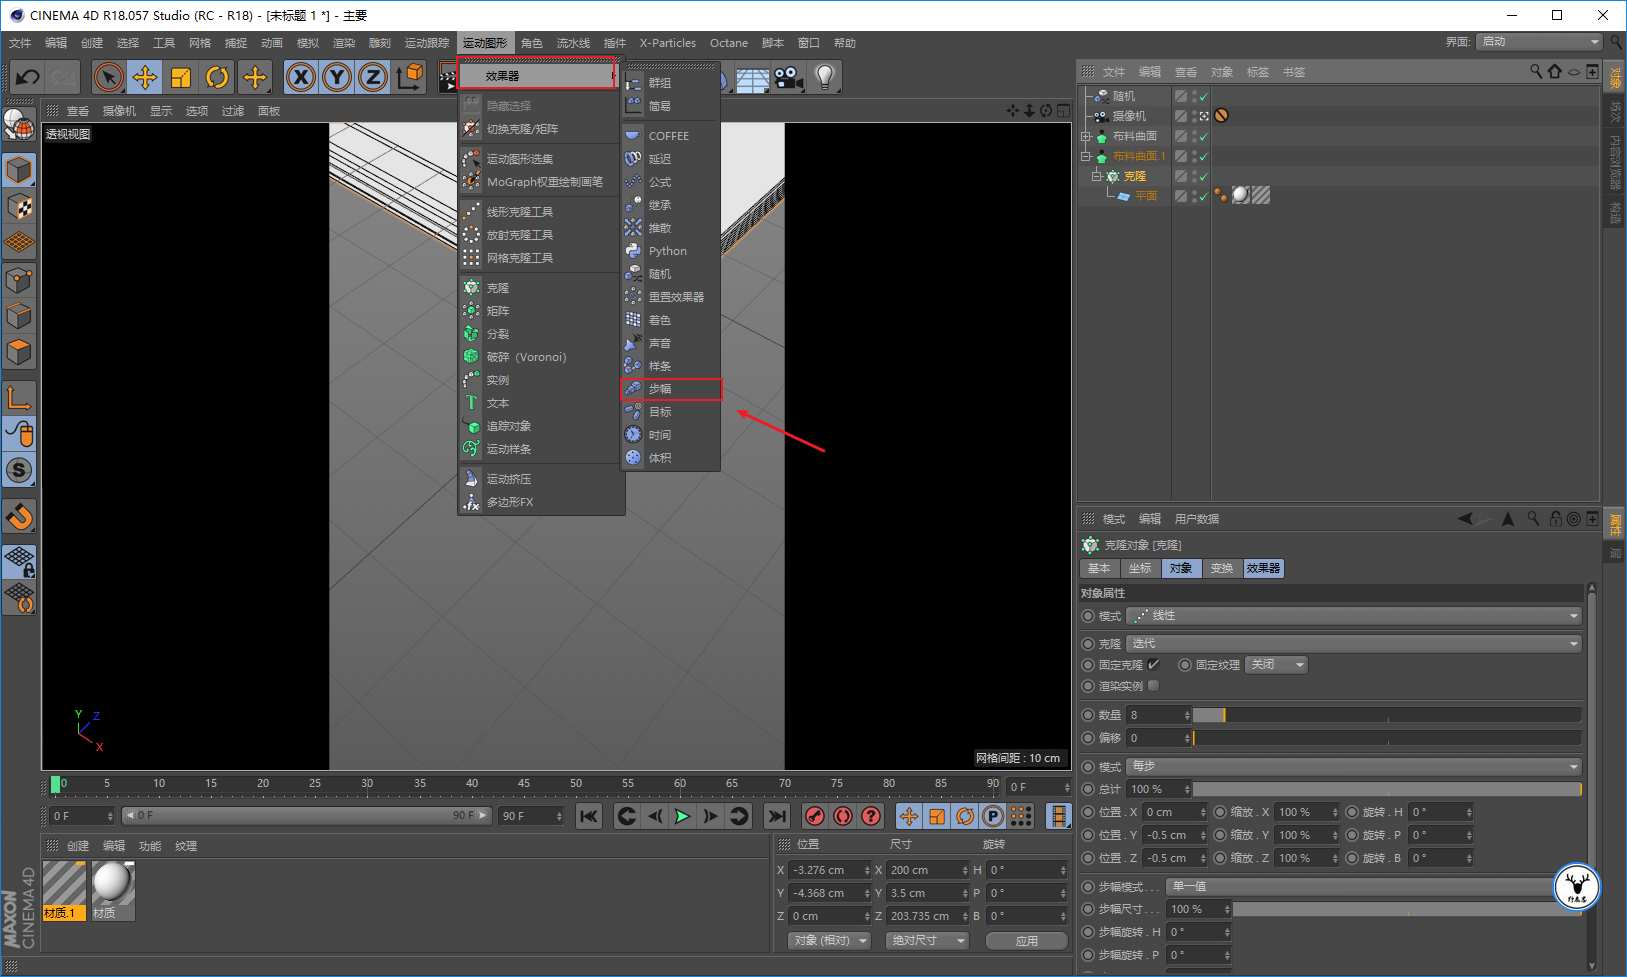Open the 运动图形 menu bar item
The image size is (1627, 977).
click(485, 43)
